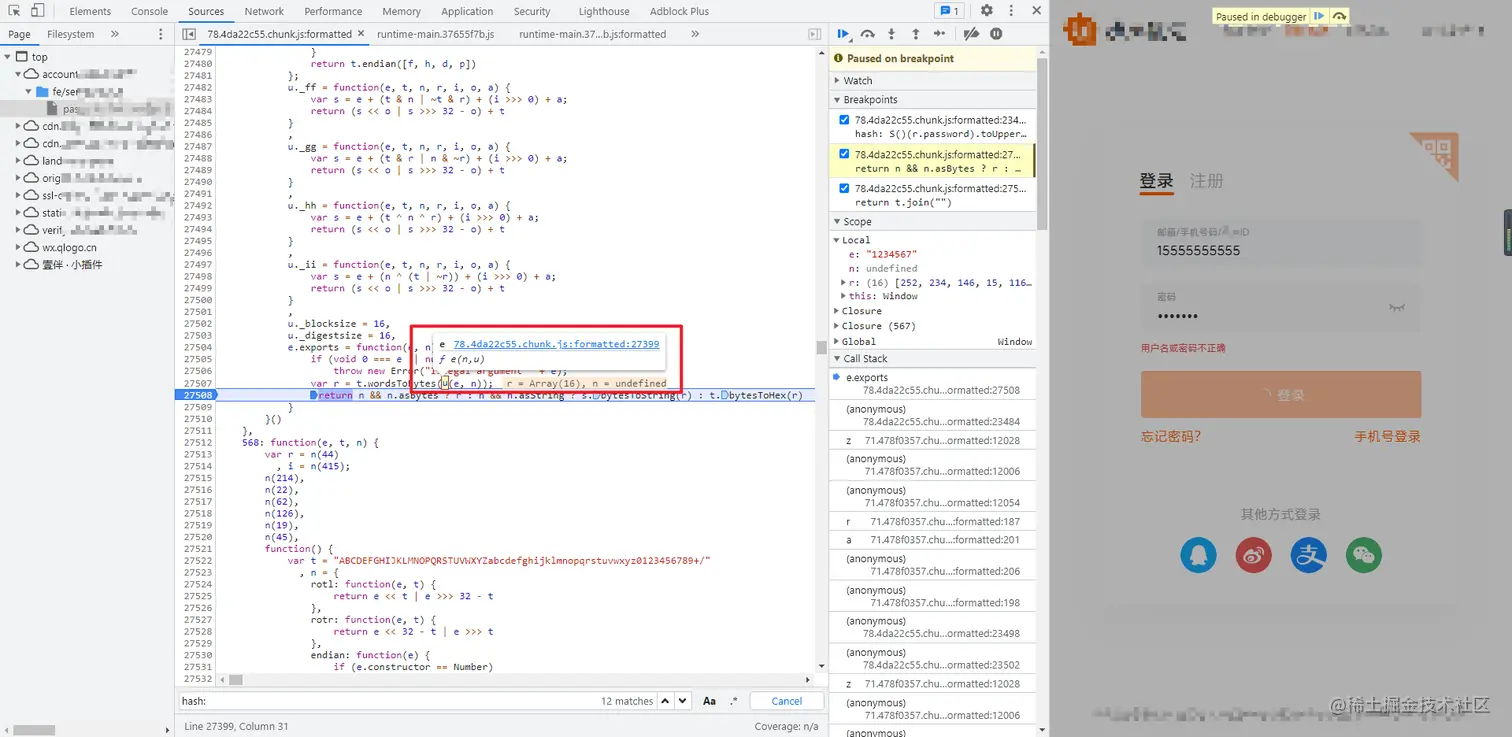Hide the file navigator sidebar

tap(189, 34)
